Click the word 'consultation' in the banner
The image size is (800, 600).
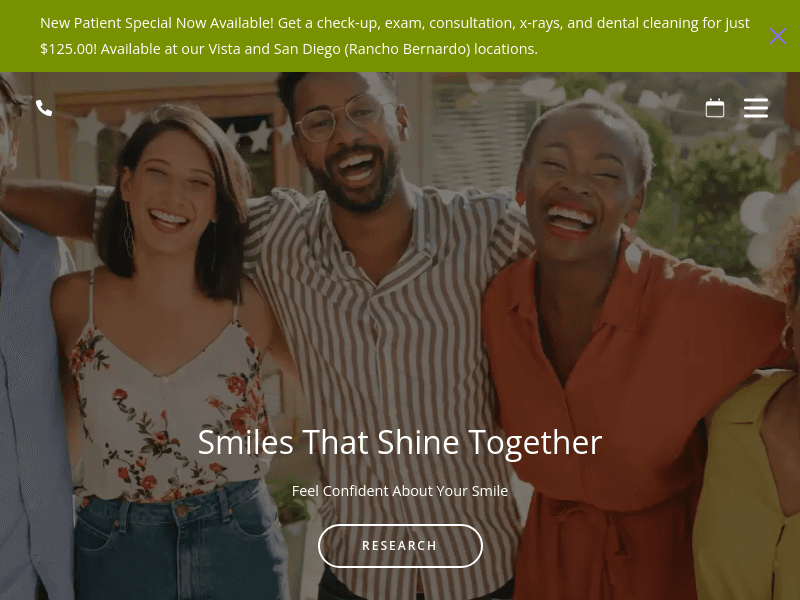point(471,23)
